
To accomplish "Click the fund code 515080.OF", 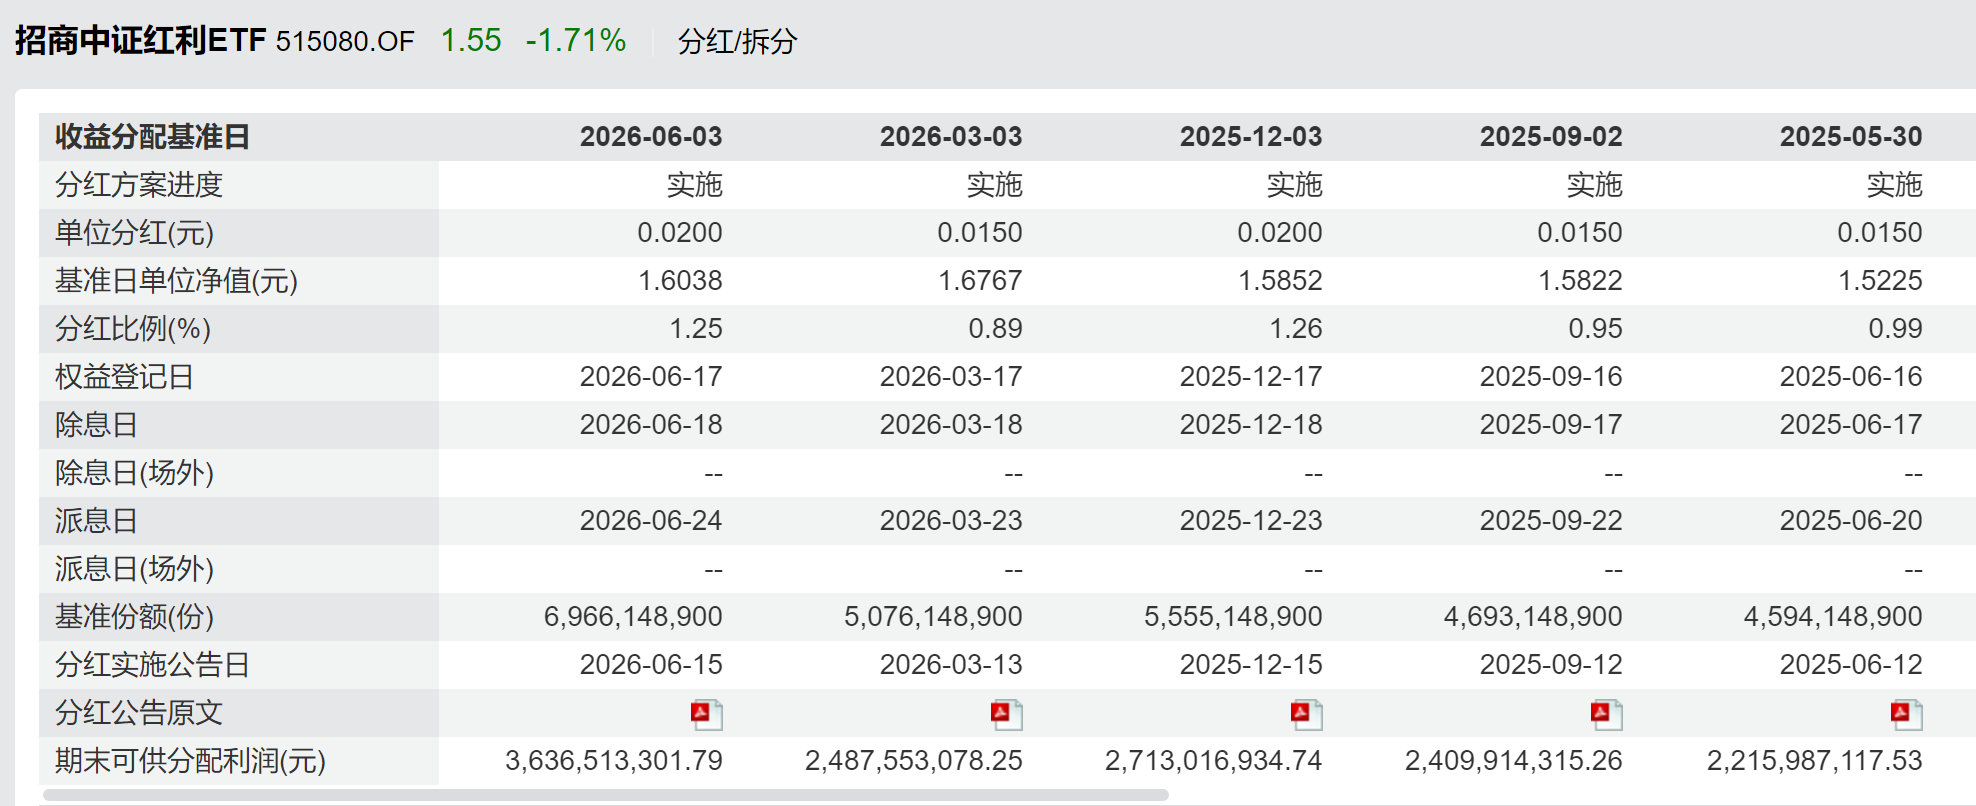I will tap(345, 41).
